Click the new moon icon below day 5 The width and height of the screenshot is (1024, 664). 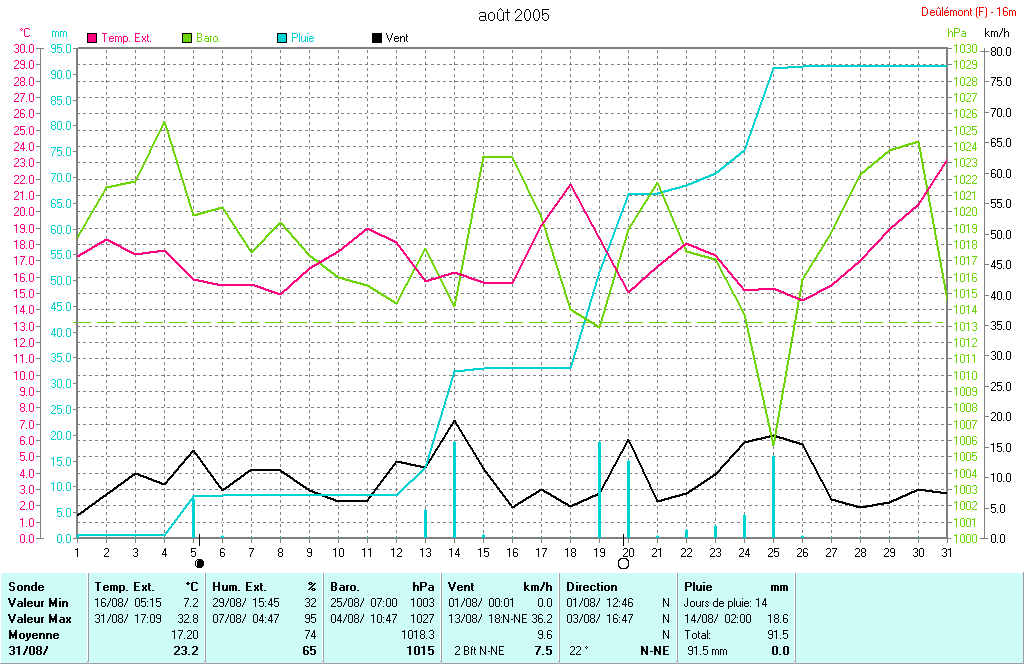pyautogui.click(x=199, y=563)
